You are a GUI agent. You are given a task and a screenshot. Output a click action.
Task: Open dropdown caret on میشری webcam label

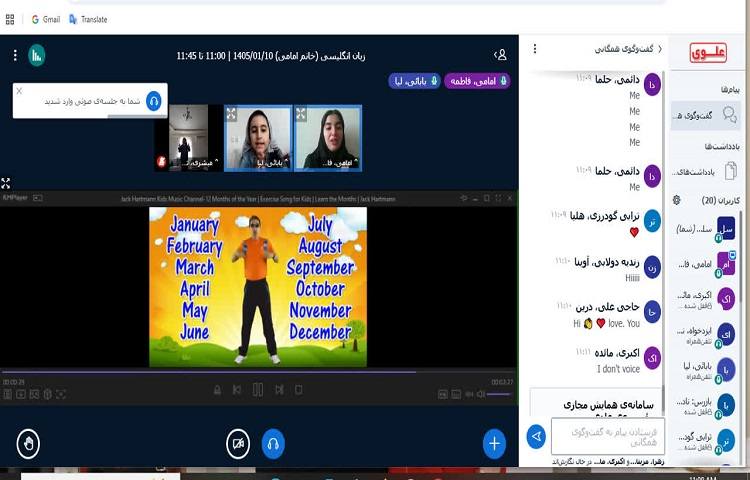click(216, 162)
